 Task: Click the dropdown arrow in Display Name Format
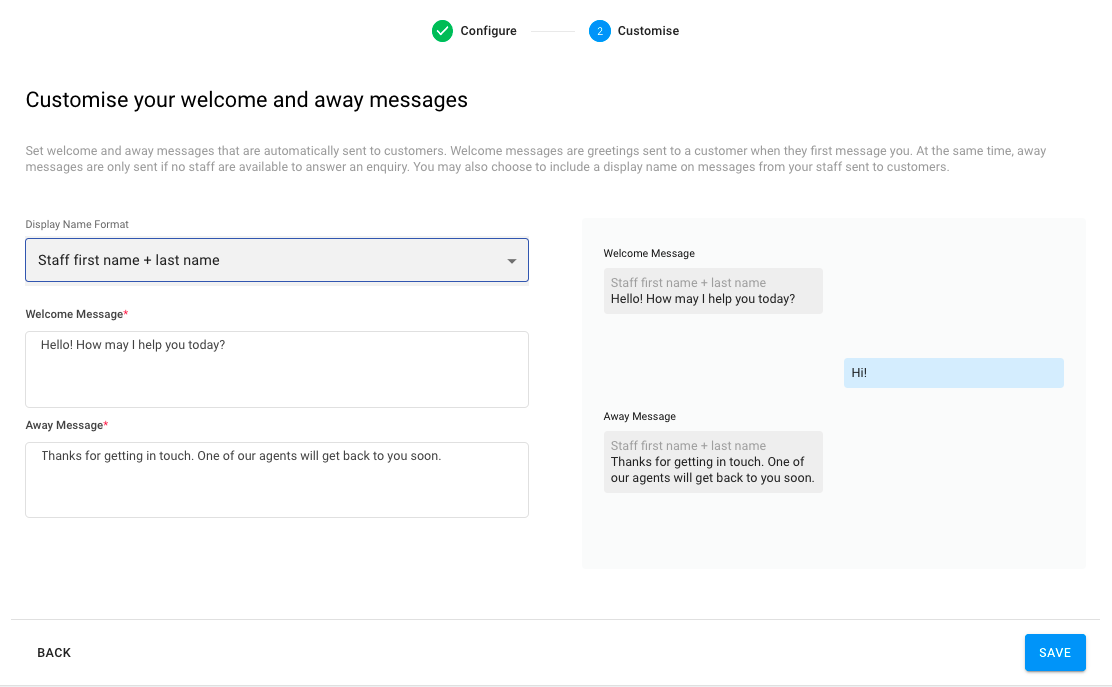click(512, 261)
